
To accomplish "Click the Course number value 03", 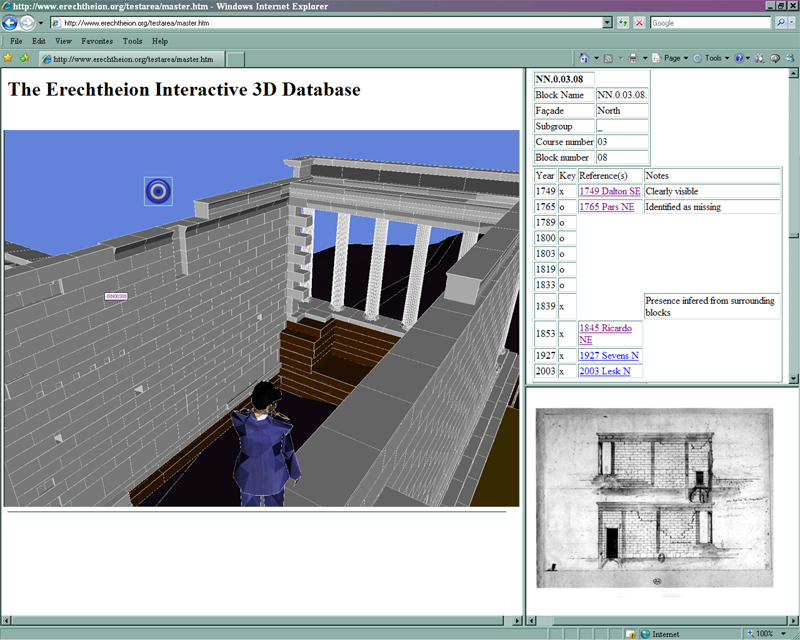I will pyautogui.click(x=622, y=142).
